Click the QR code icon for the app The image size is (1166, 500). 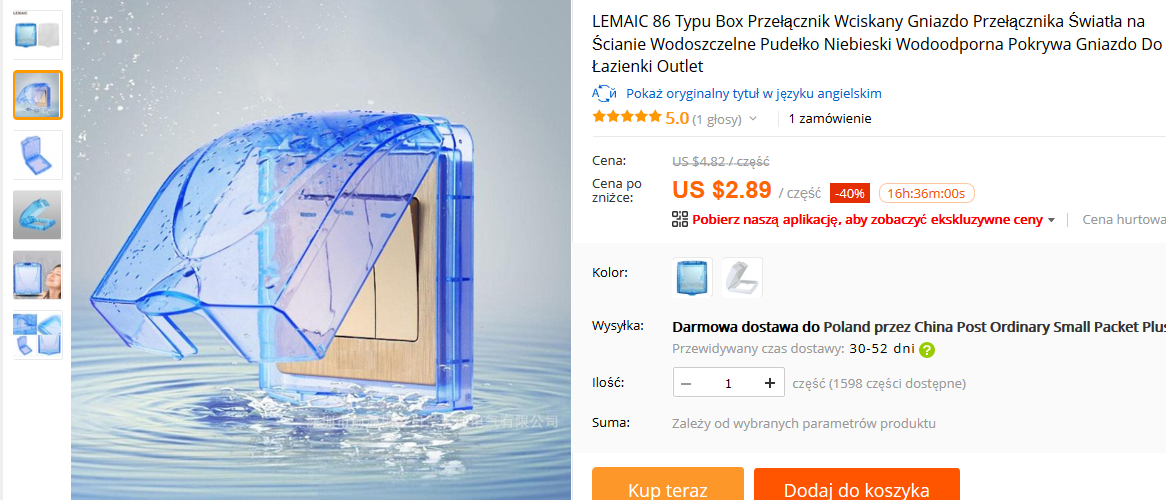[680, 219]
